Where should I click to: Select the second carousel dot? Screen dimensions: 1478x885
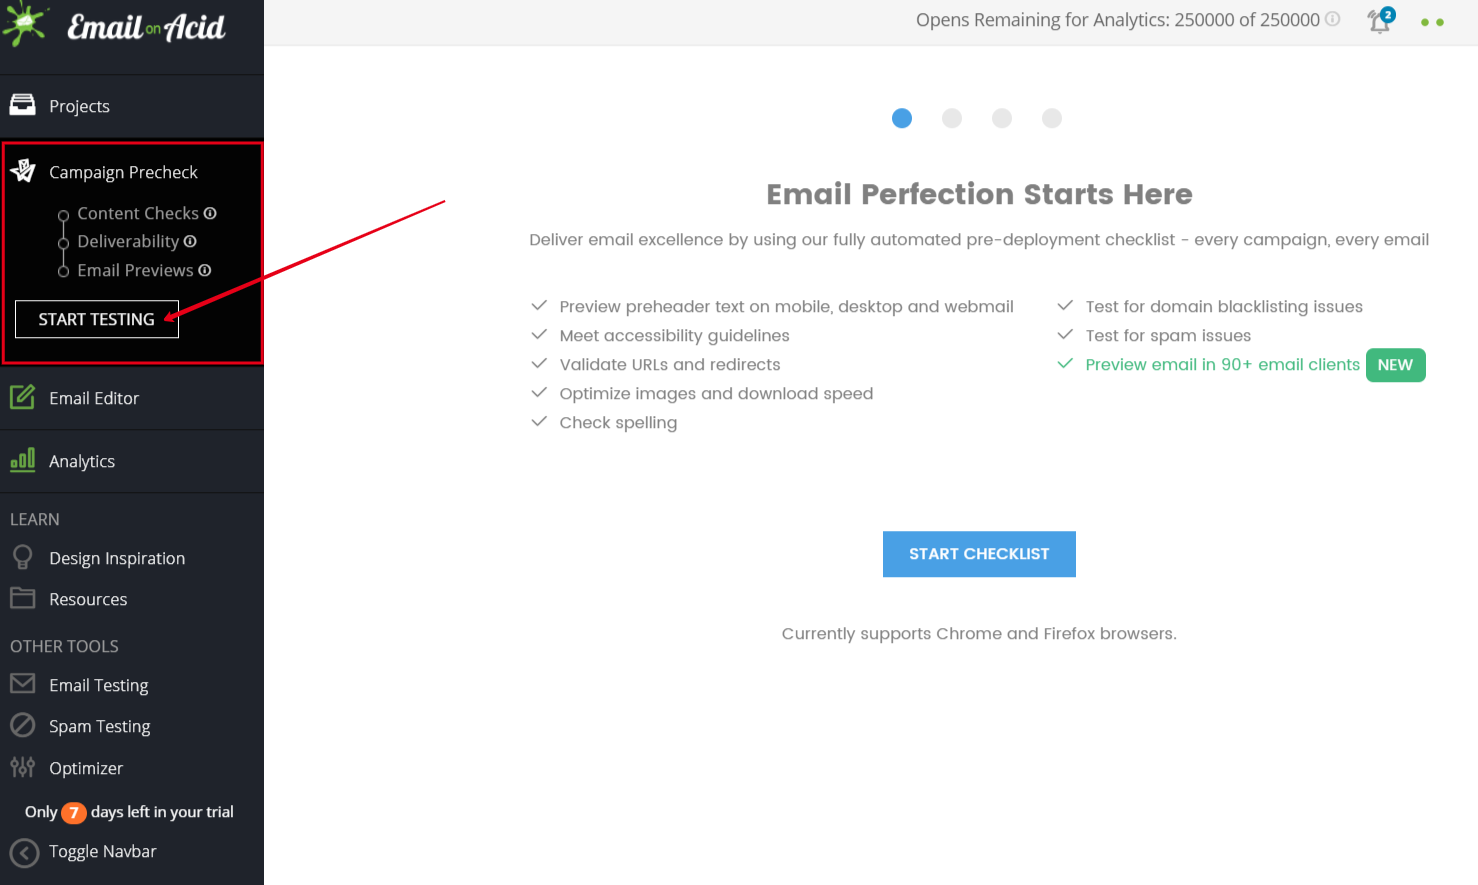click(x=952, y=118)
